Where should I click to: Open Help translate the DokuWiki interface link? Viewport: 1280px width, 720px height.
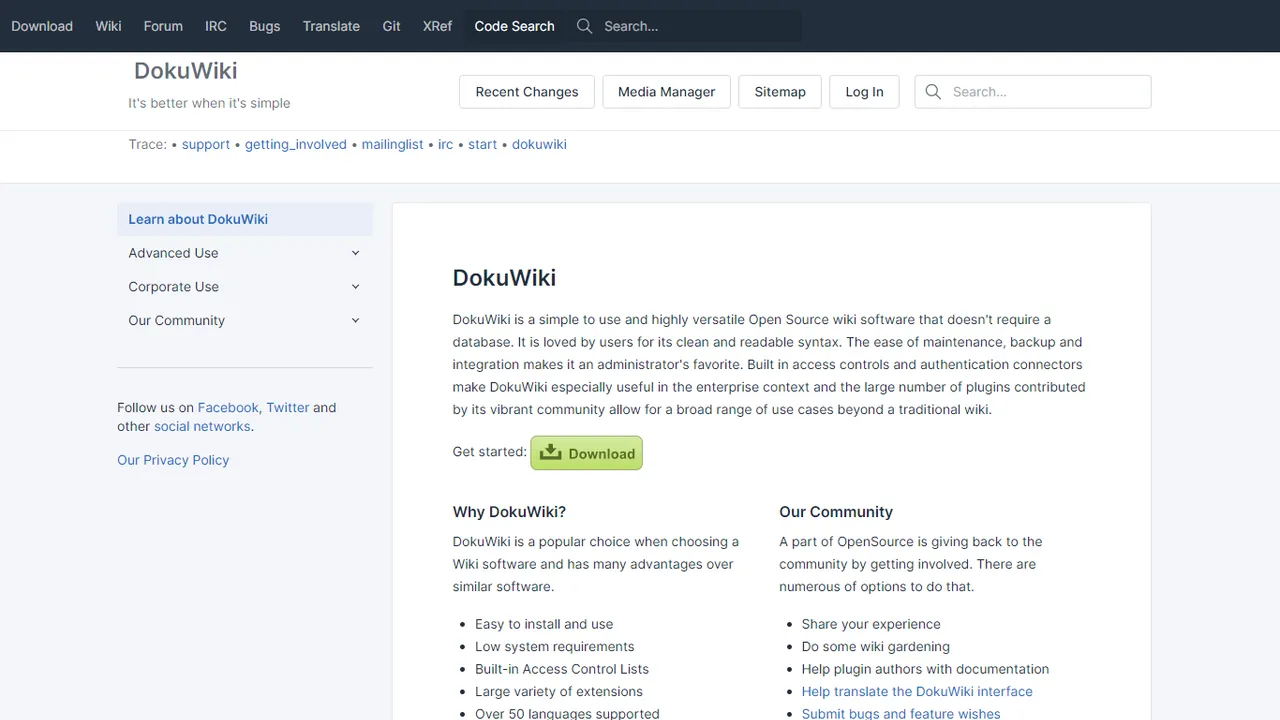tap(917, 692)
